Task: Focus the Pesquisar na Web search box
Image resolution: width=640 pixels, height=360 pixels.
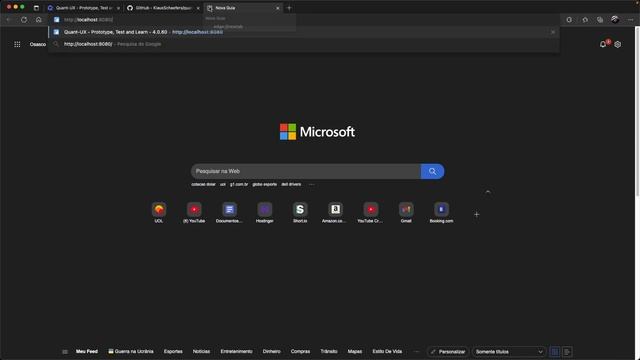Action: (x=306, y=171)
